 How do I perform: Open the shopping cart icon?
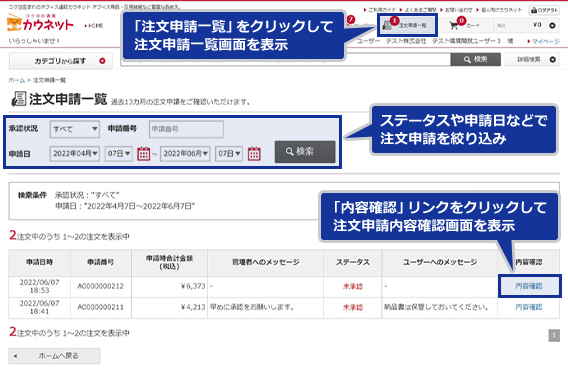[454, 25]
